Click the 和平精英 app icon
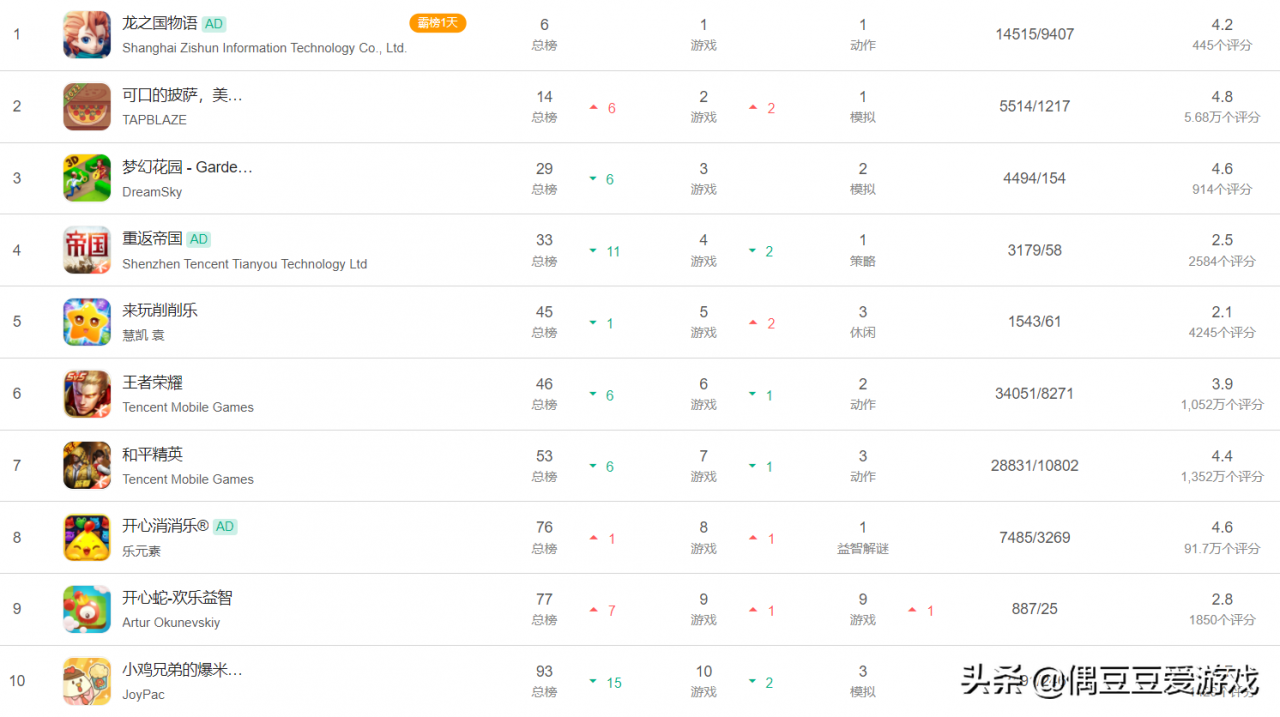 [87, 466]
